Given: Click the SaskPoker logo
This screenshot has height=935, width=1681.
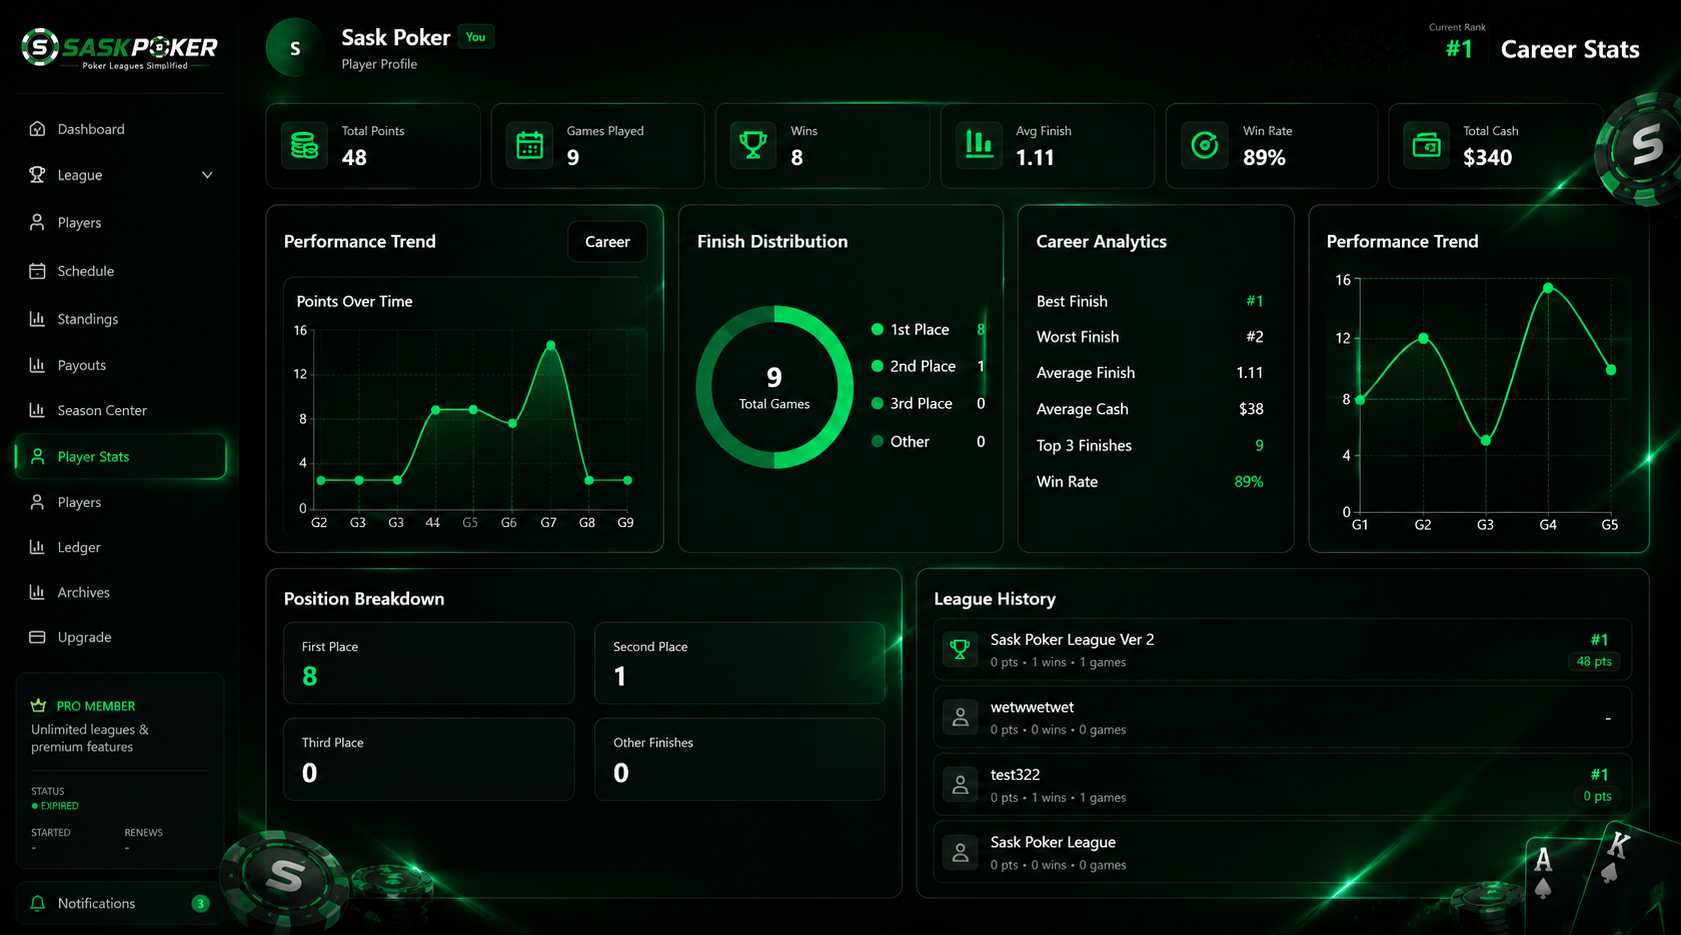Looking at the screenshot, I should pyautogui.click(x=119, y=49).
